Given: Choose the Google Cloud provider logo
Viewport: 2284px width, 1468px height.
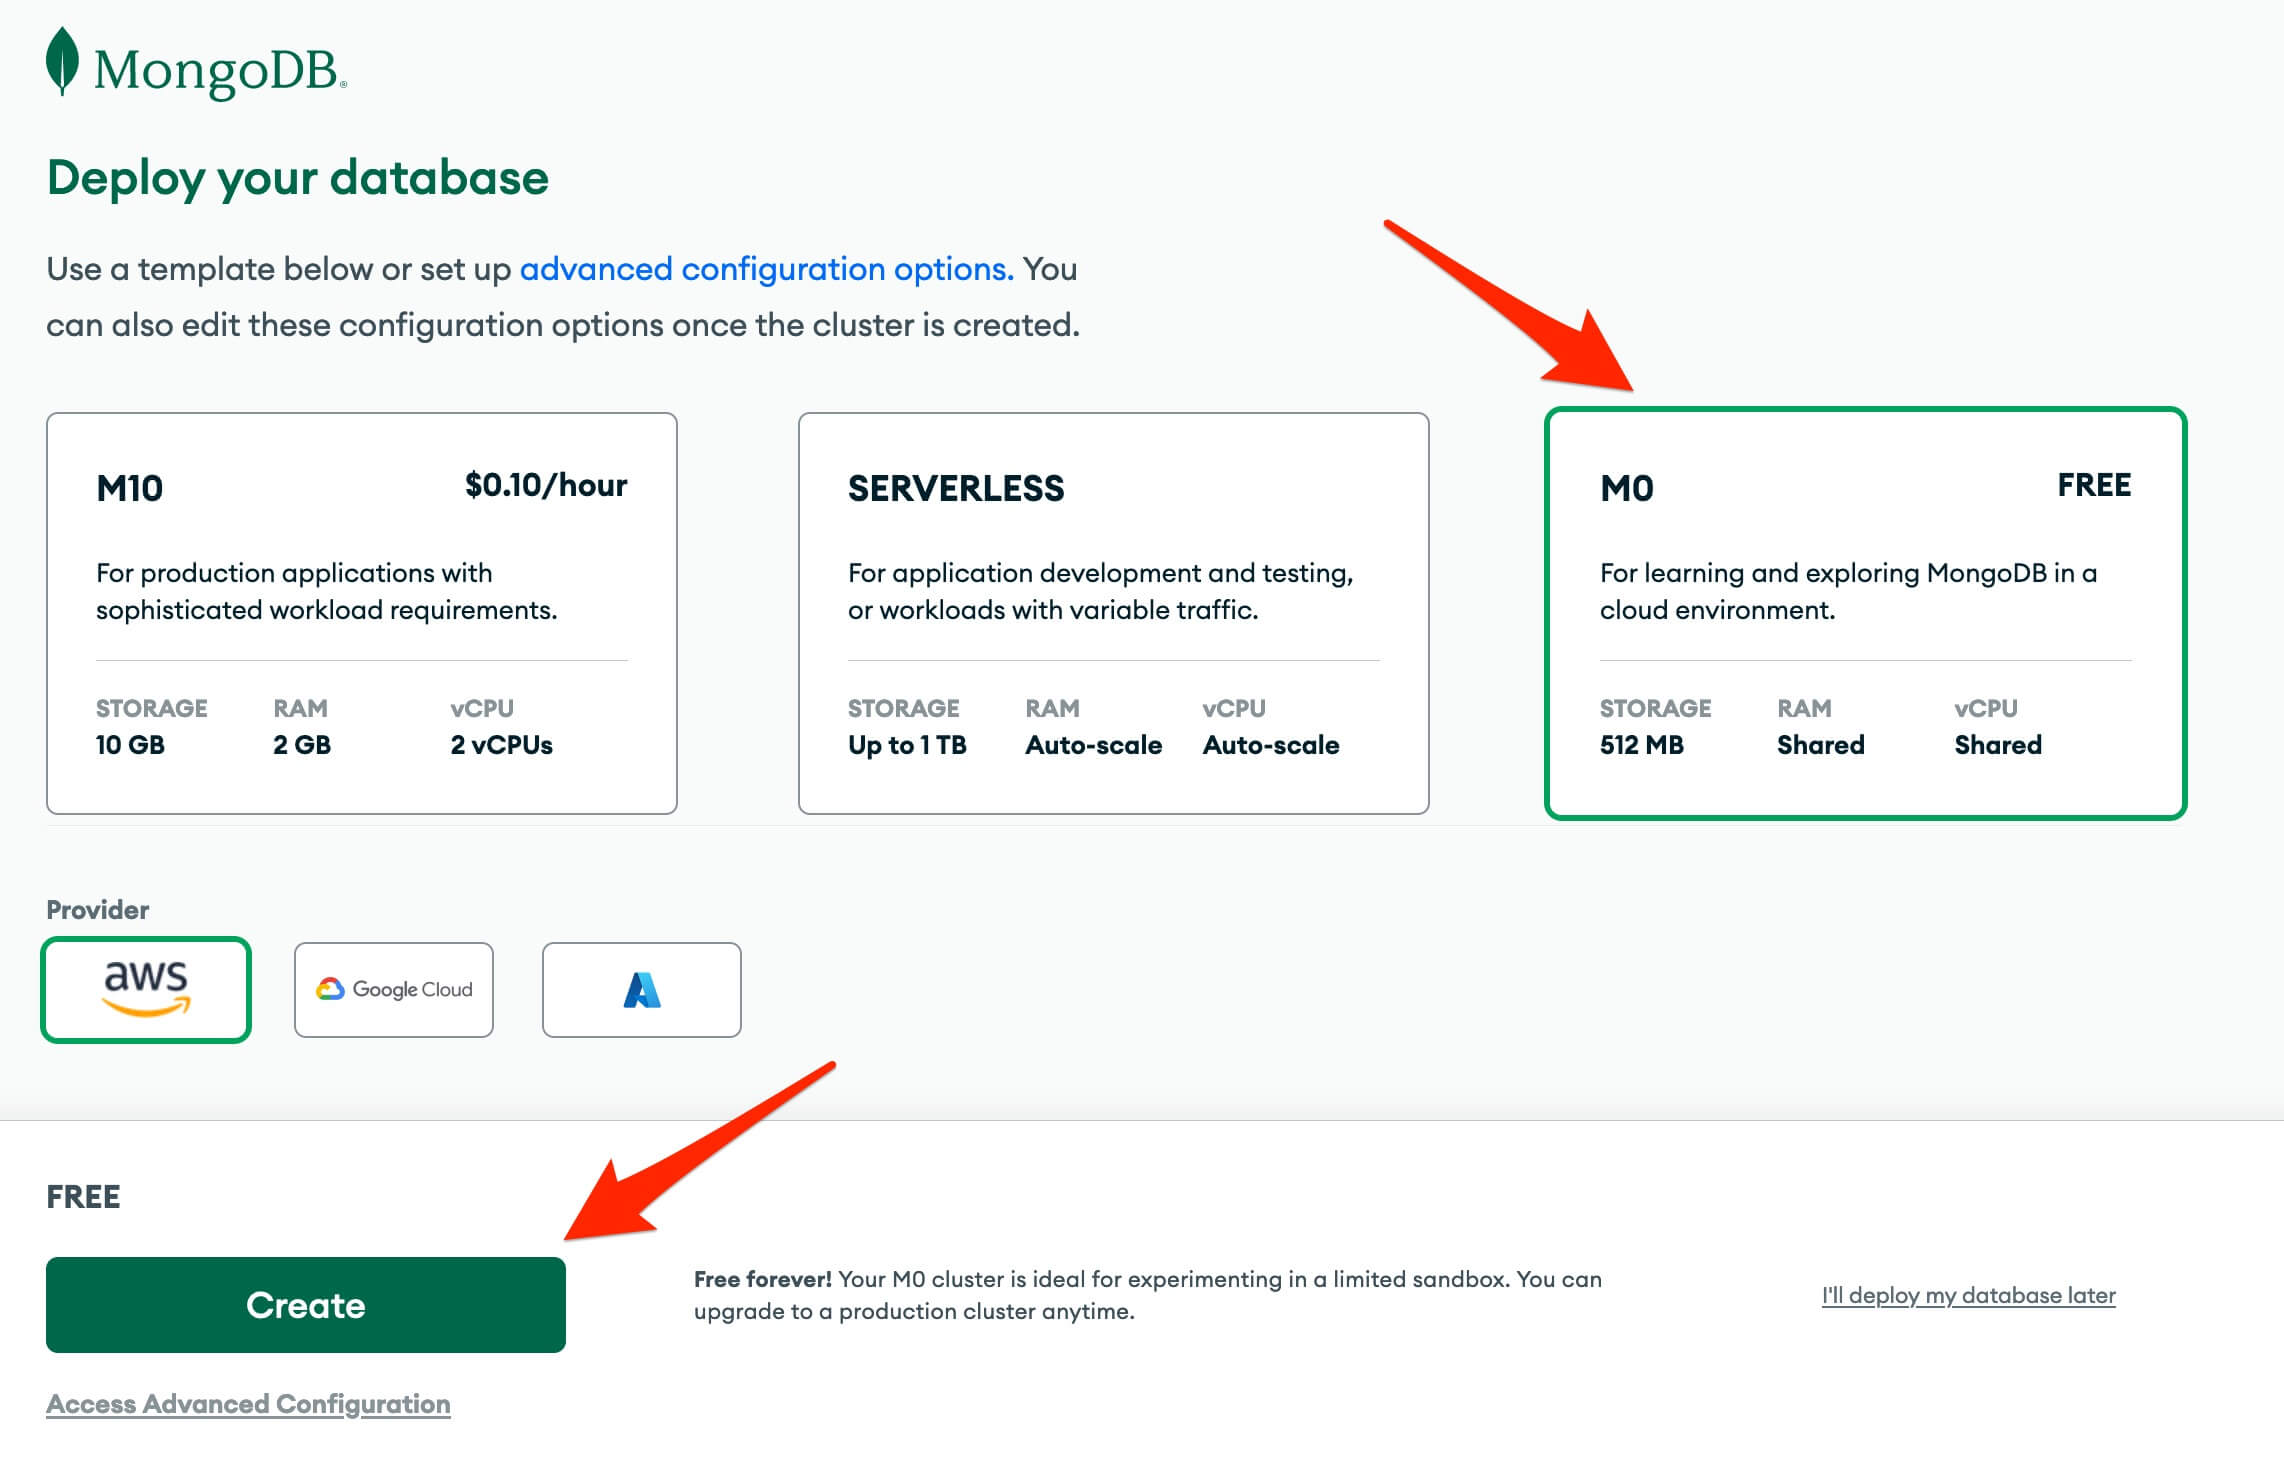Looking at the screenshot, I should click(394, 989).
